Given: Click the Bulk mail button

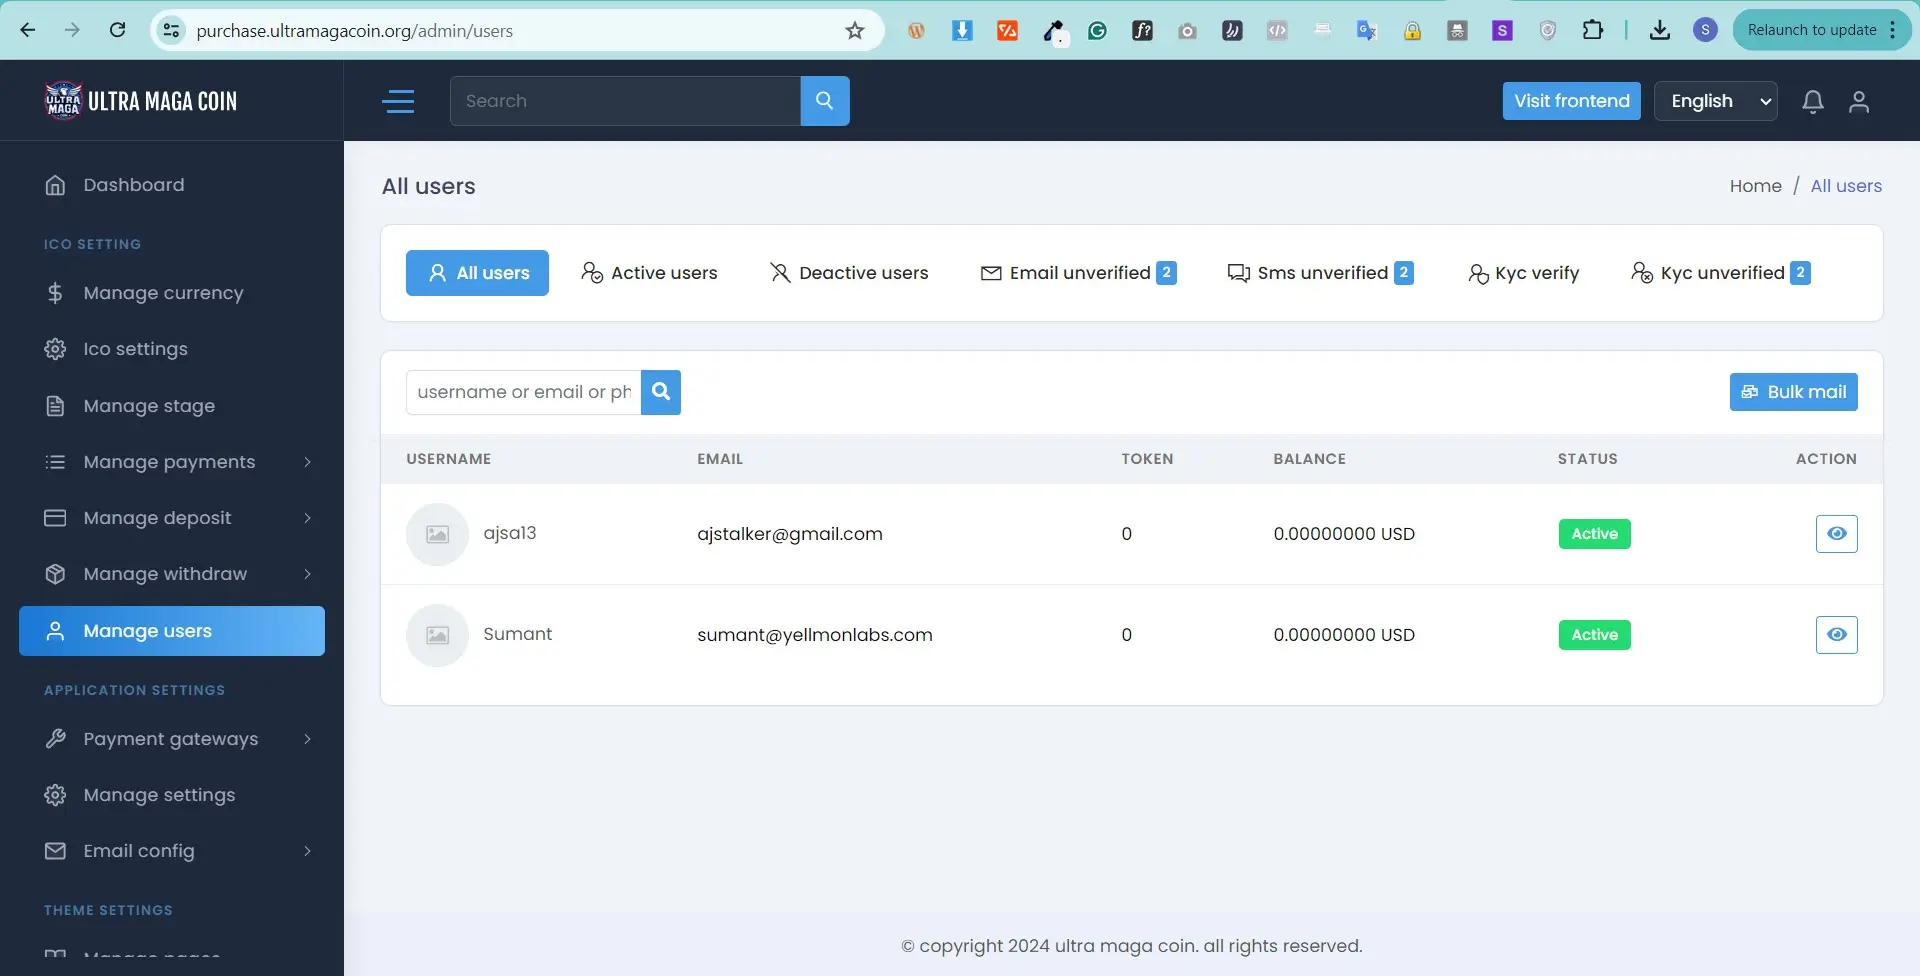Looking at the screenshot, I should tap(1793, 392).
